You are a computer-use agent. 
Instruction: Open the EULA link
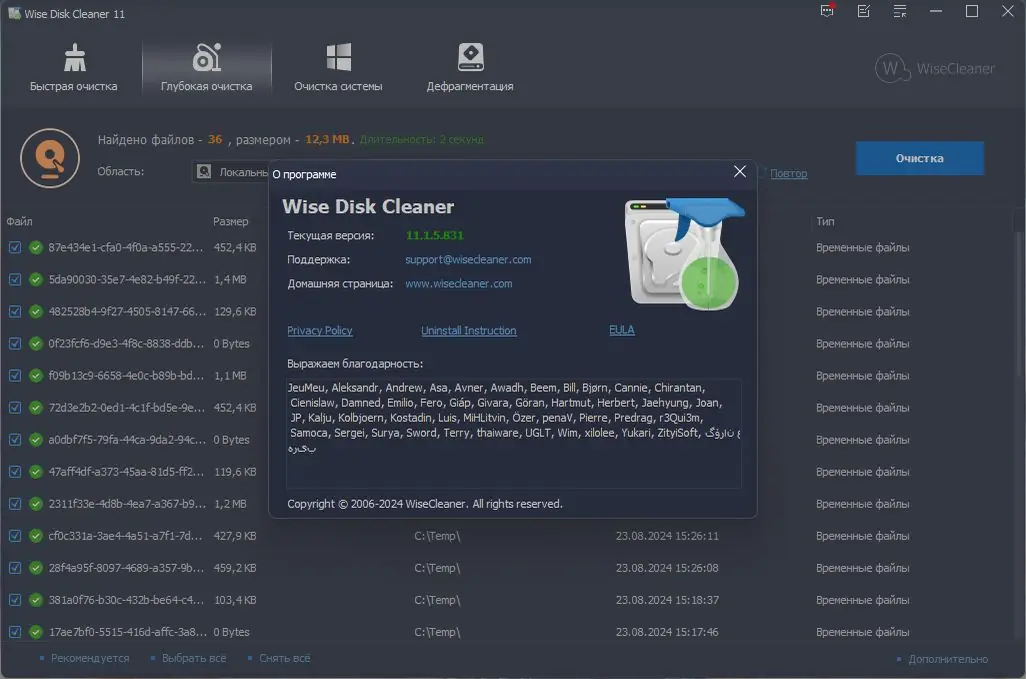(622, 330)
